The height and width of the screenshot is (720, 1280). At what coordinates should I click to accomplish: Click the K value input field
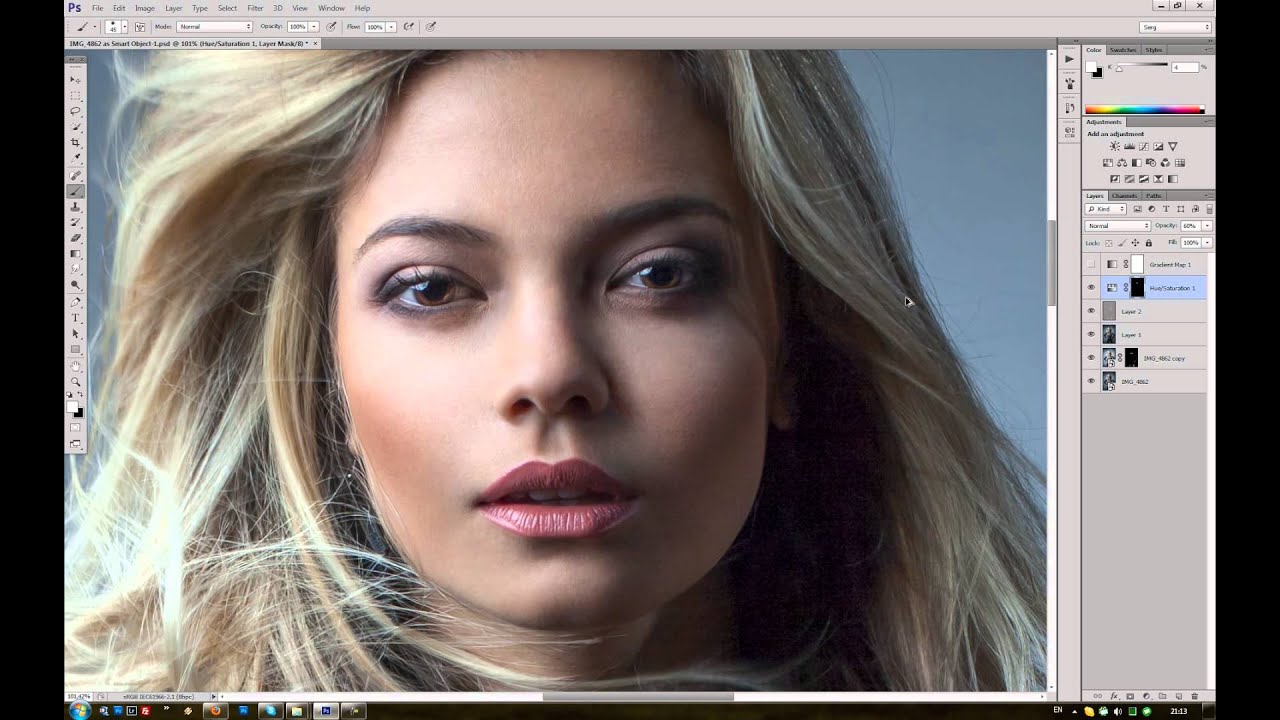click(1184, 67)
